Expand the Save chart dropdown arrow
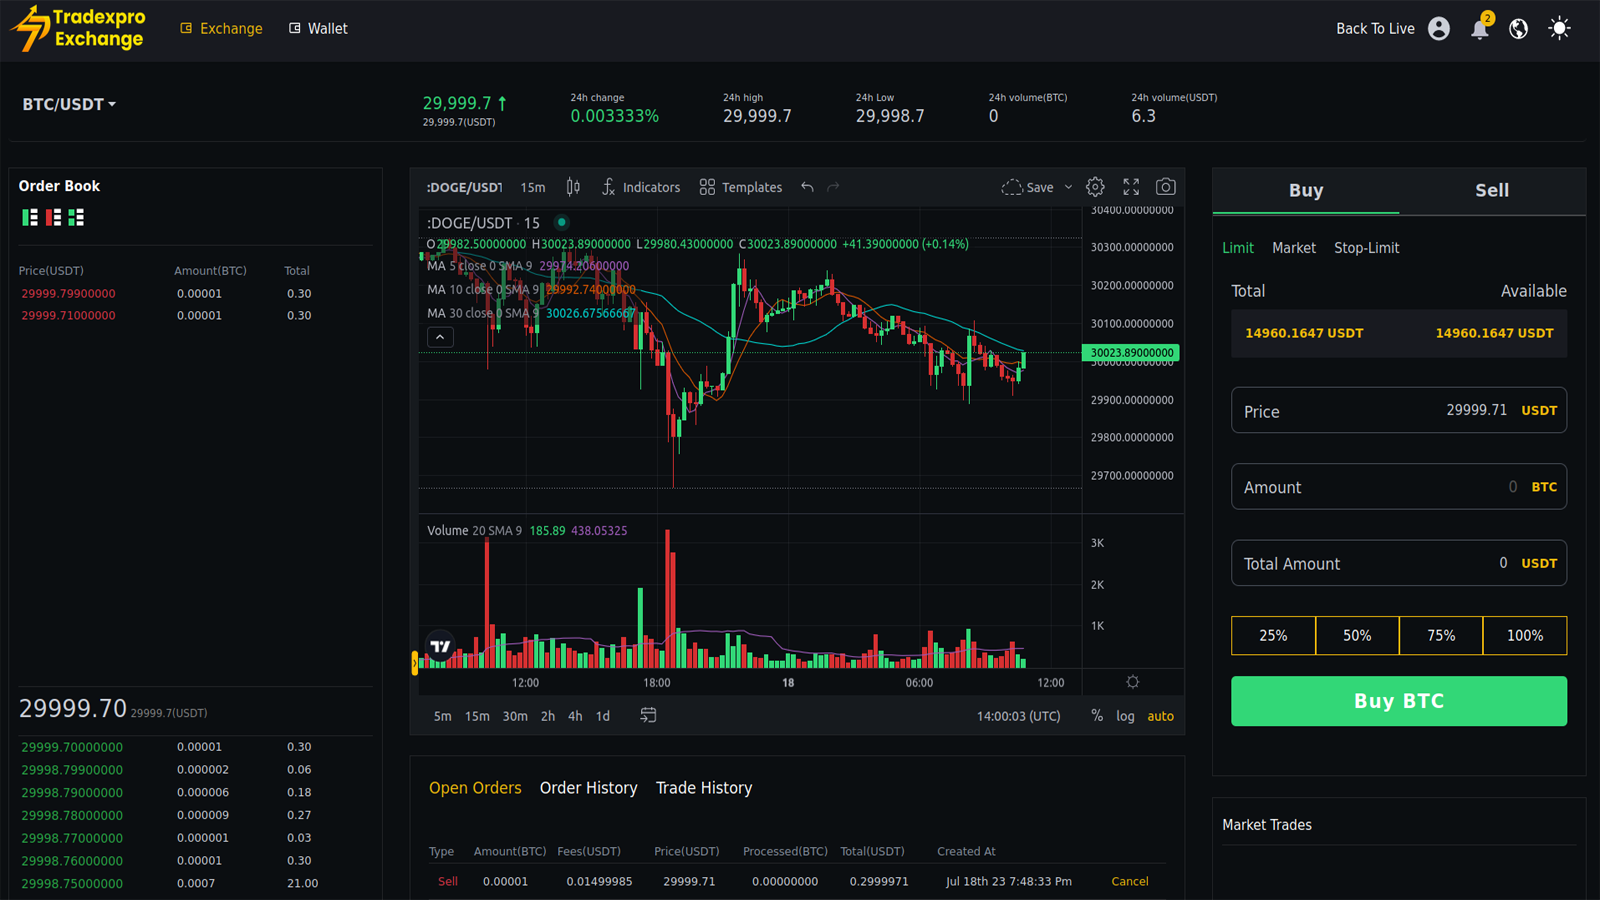Image resolution: width=1600 pixels, height=900 pixels. [1068, 186]
